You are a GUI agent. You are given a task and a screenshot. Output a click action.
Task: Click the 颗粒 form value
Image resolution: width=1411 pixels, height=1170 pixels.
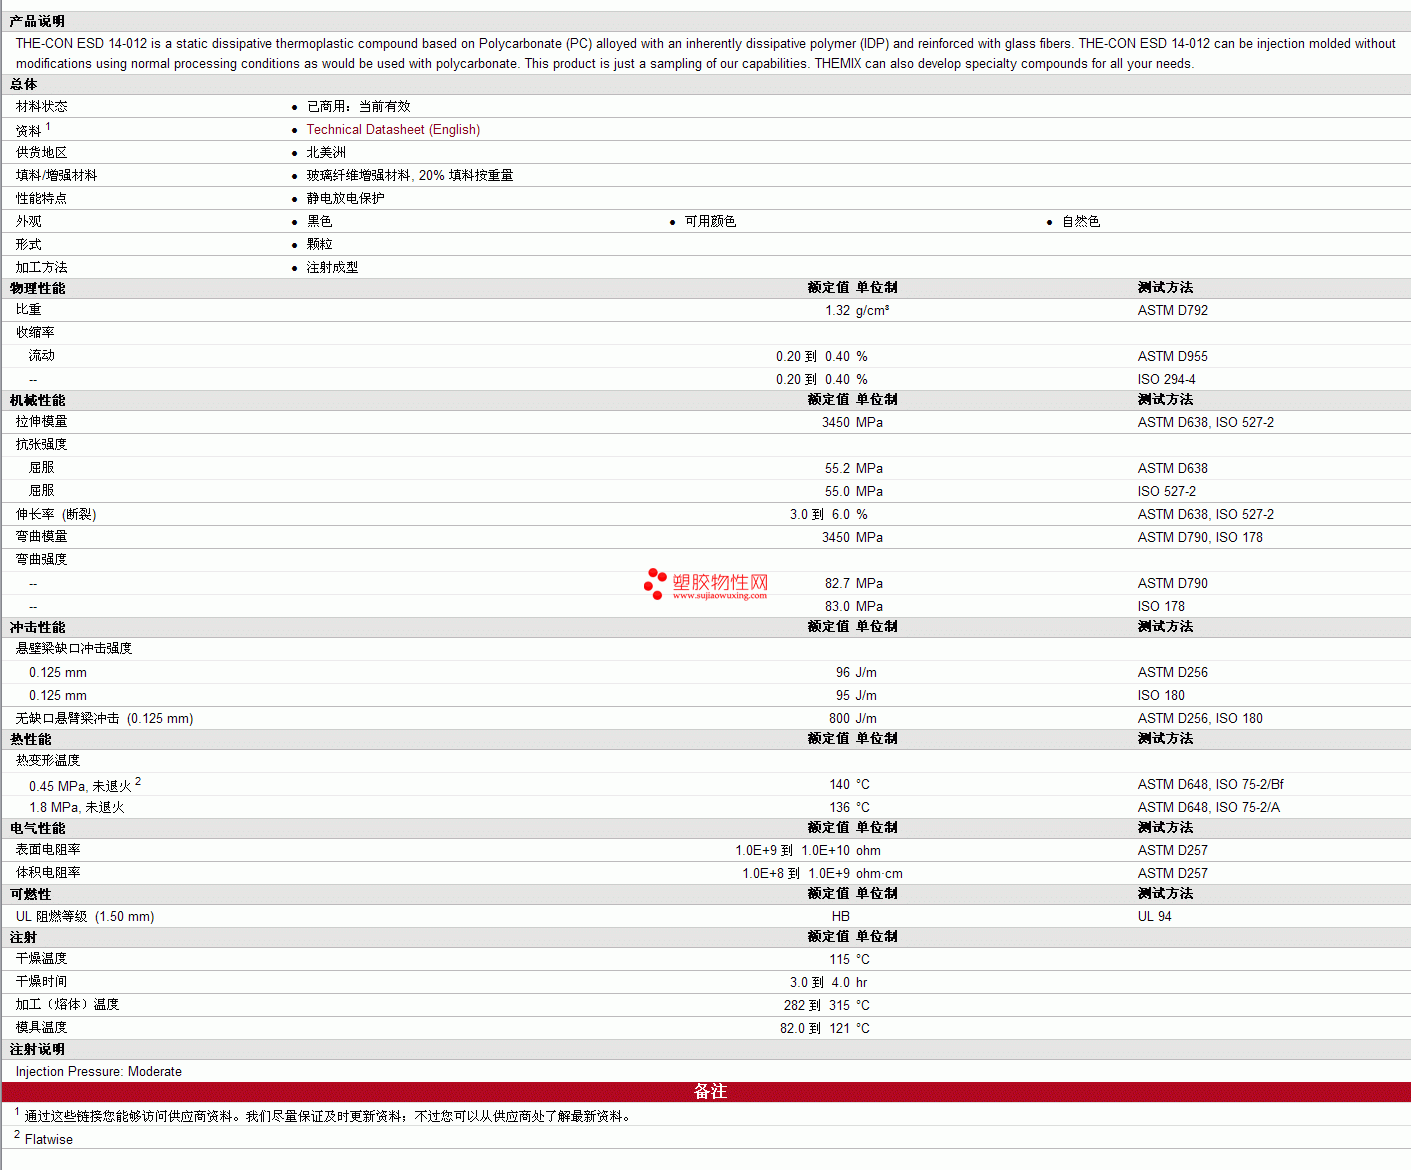(320, 244)
